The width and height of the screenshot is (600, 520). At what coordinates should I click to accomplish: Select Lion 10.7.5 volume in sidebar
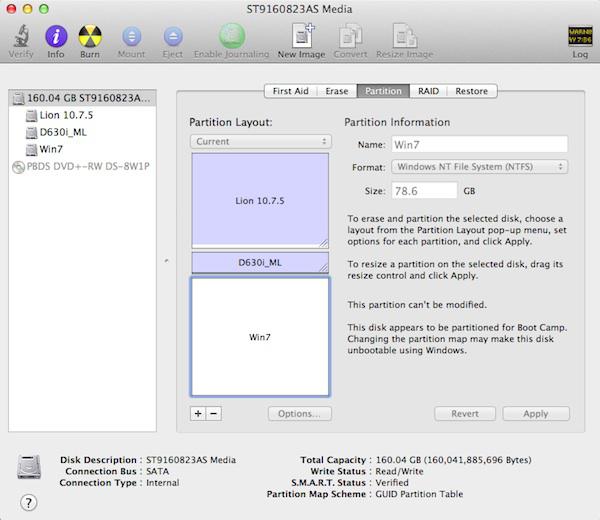point(65,115)
